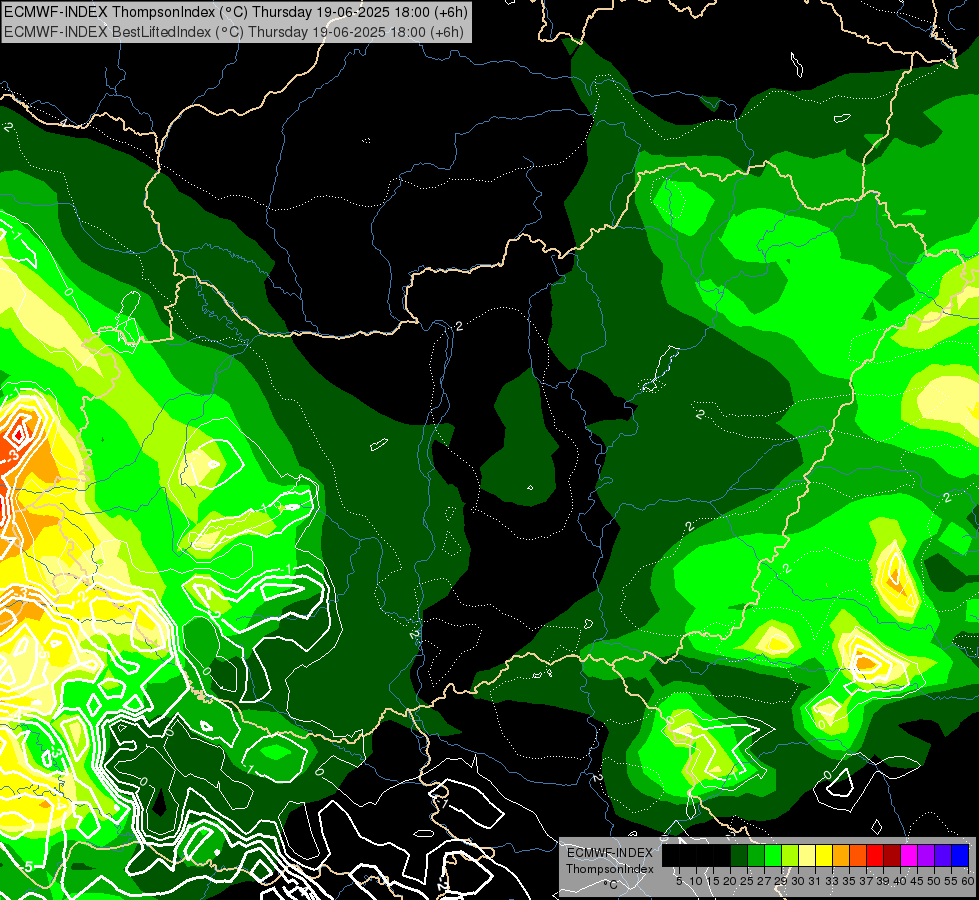
Task: Click the legend tick value 31
Action: point(815,881)
